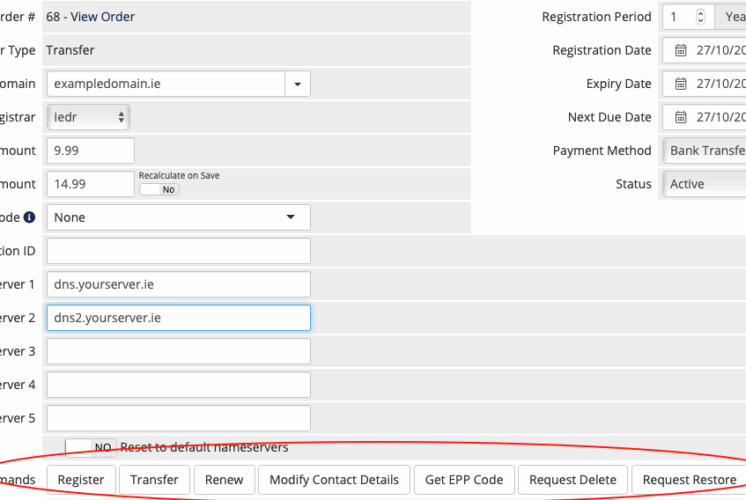Open the exampledomain.ie domain dropdown arrow
Image resolution: width=746 pixels, height=500 pixels.
pos(298,84)
